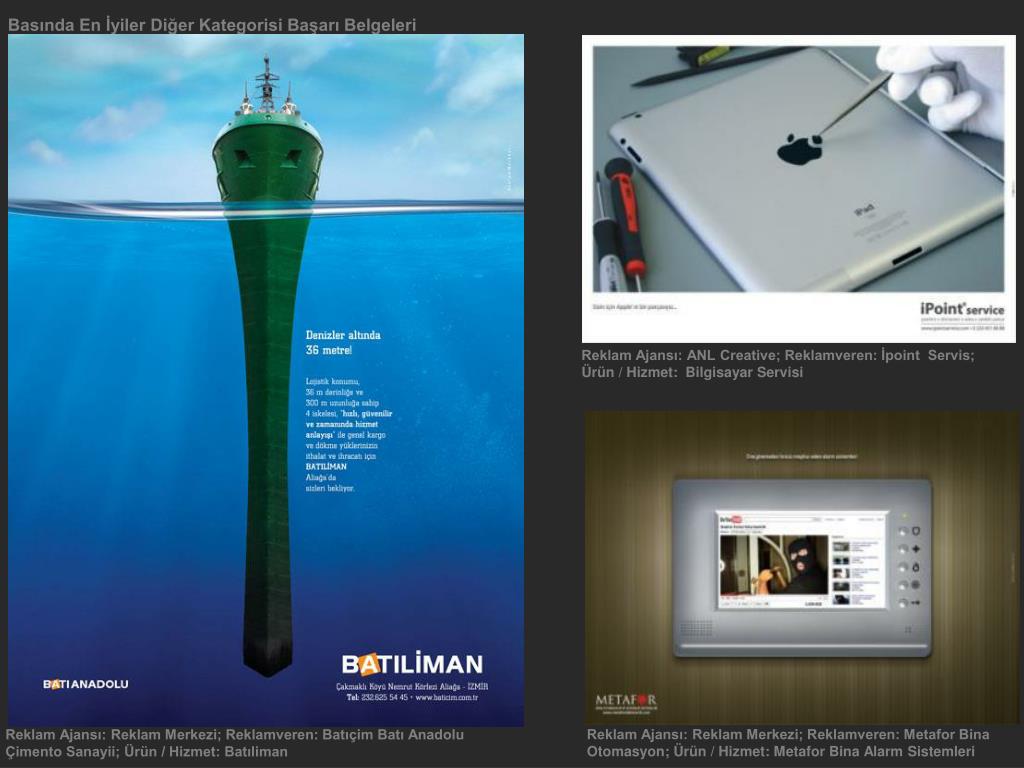Open the Batıliman ship advertisement image
1024x768 pixels.
[x=266, y=380]
